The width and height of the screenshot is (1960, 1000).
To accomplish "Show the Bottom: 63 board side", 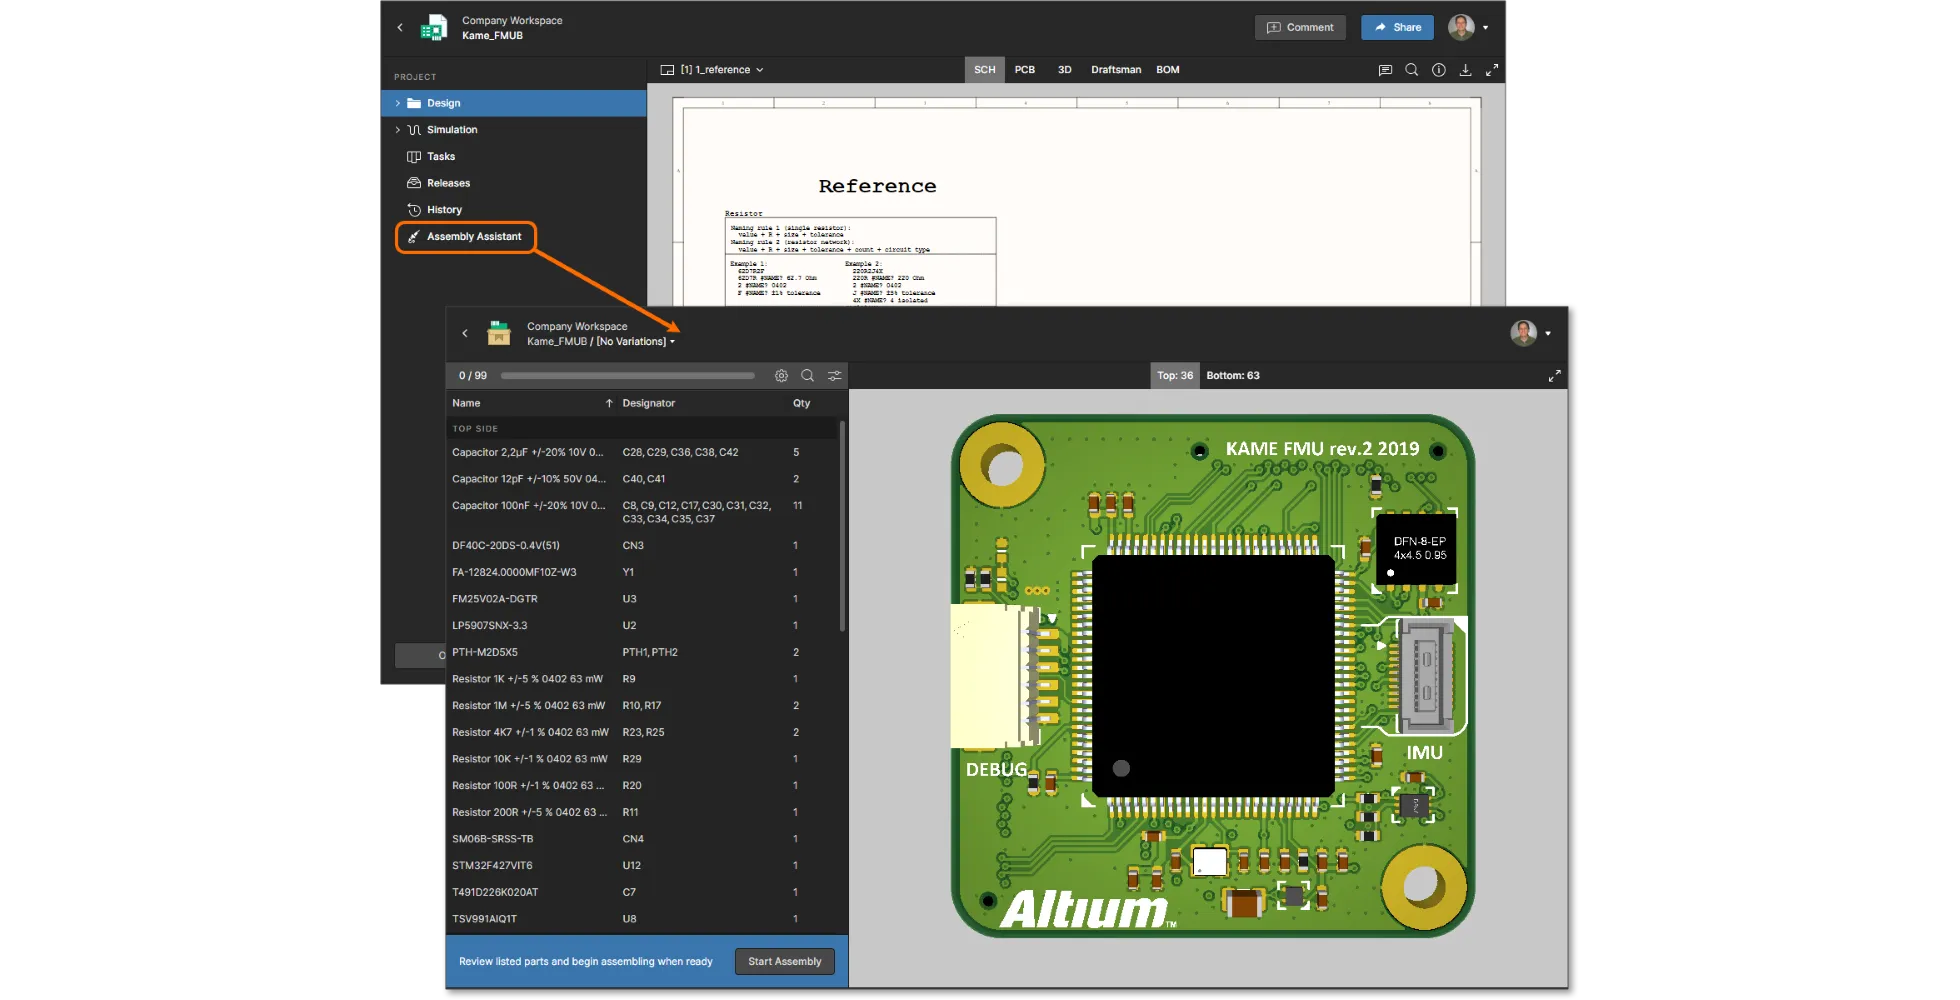I will click(x=1233, y=376).
